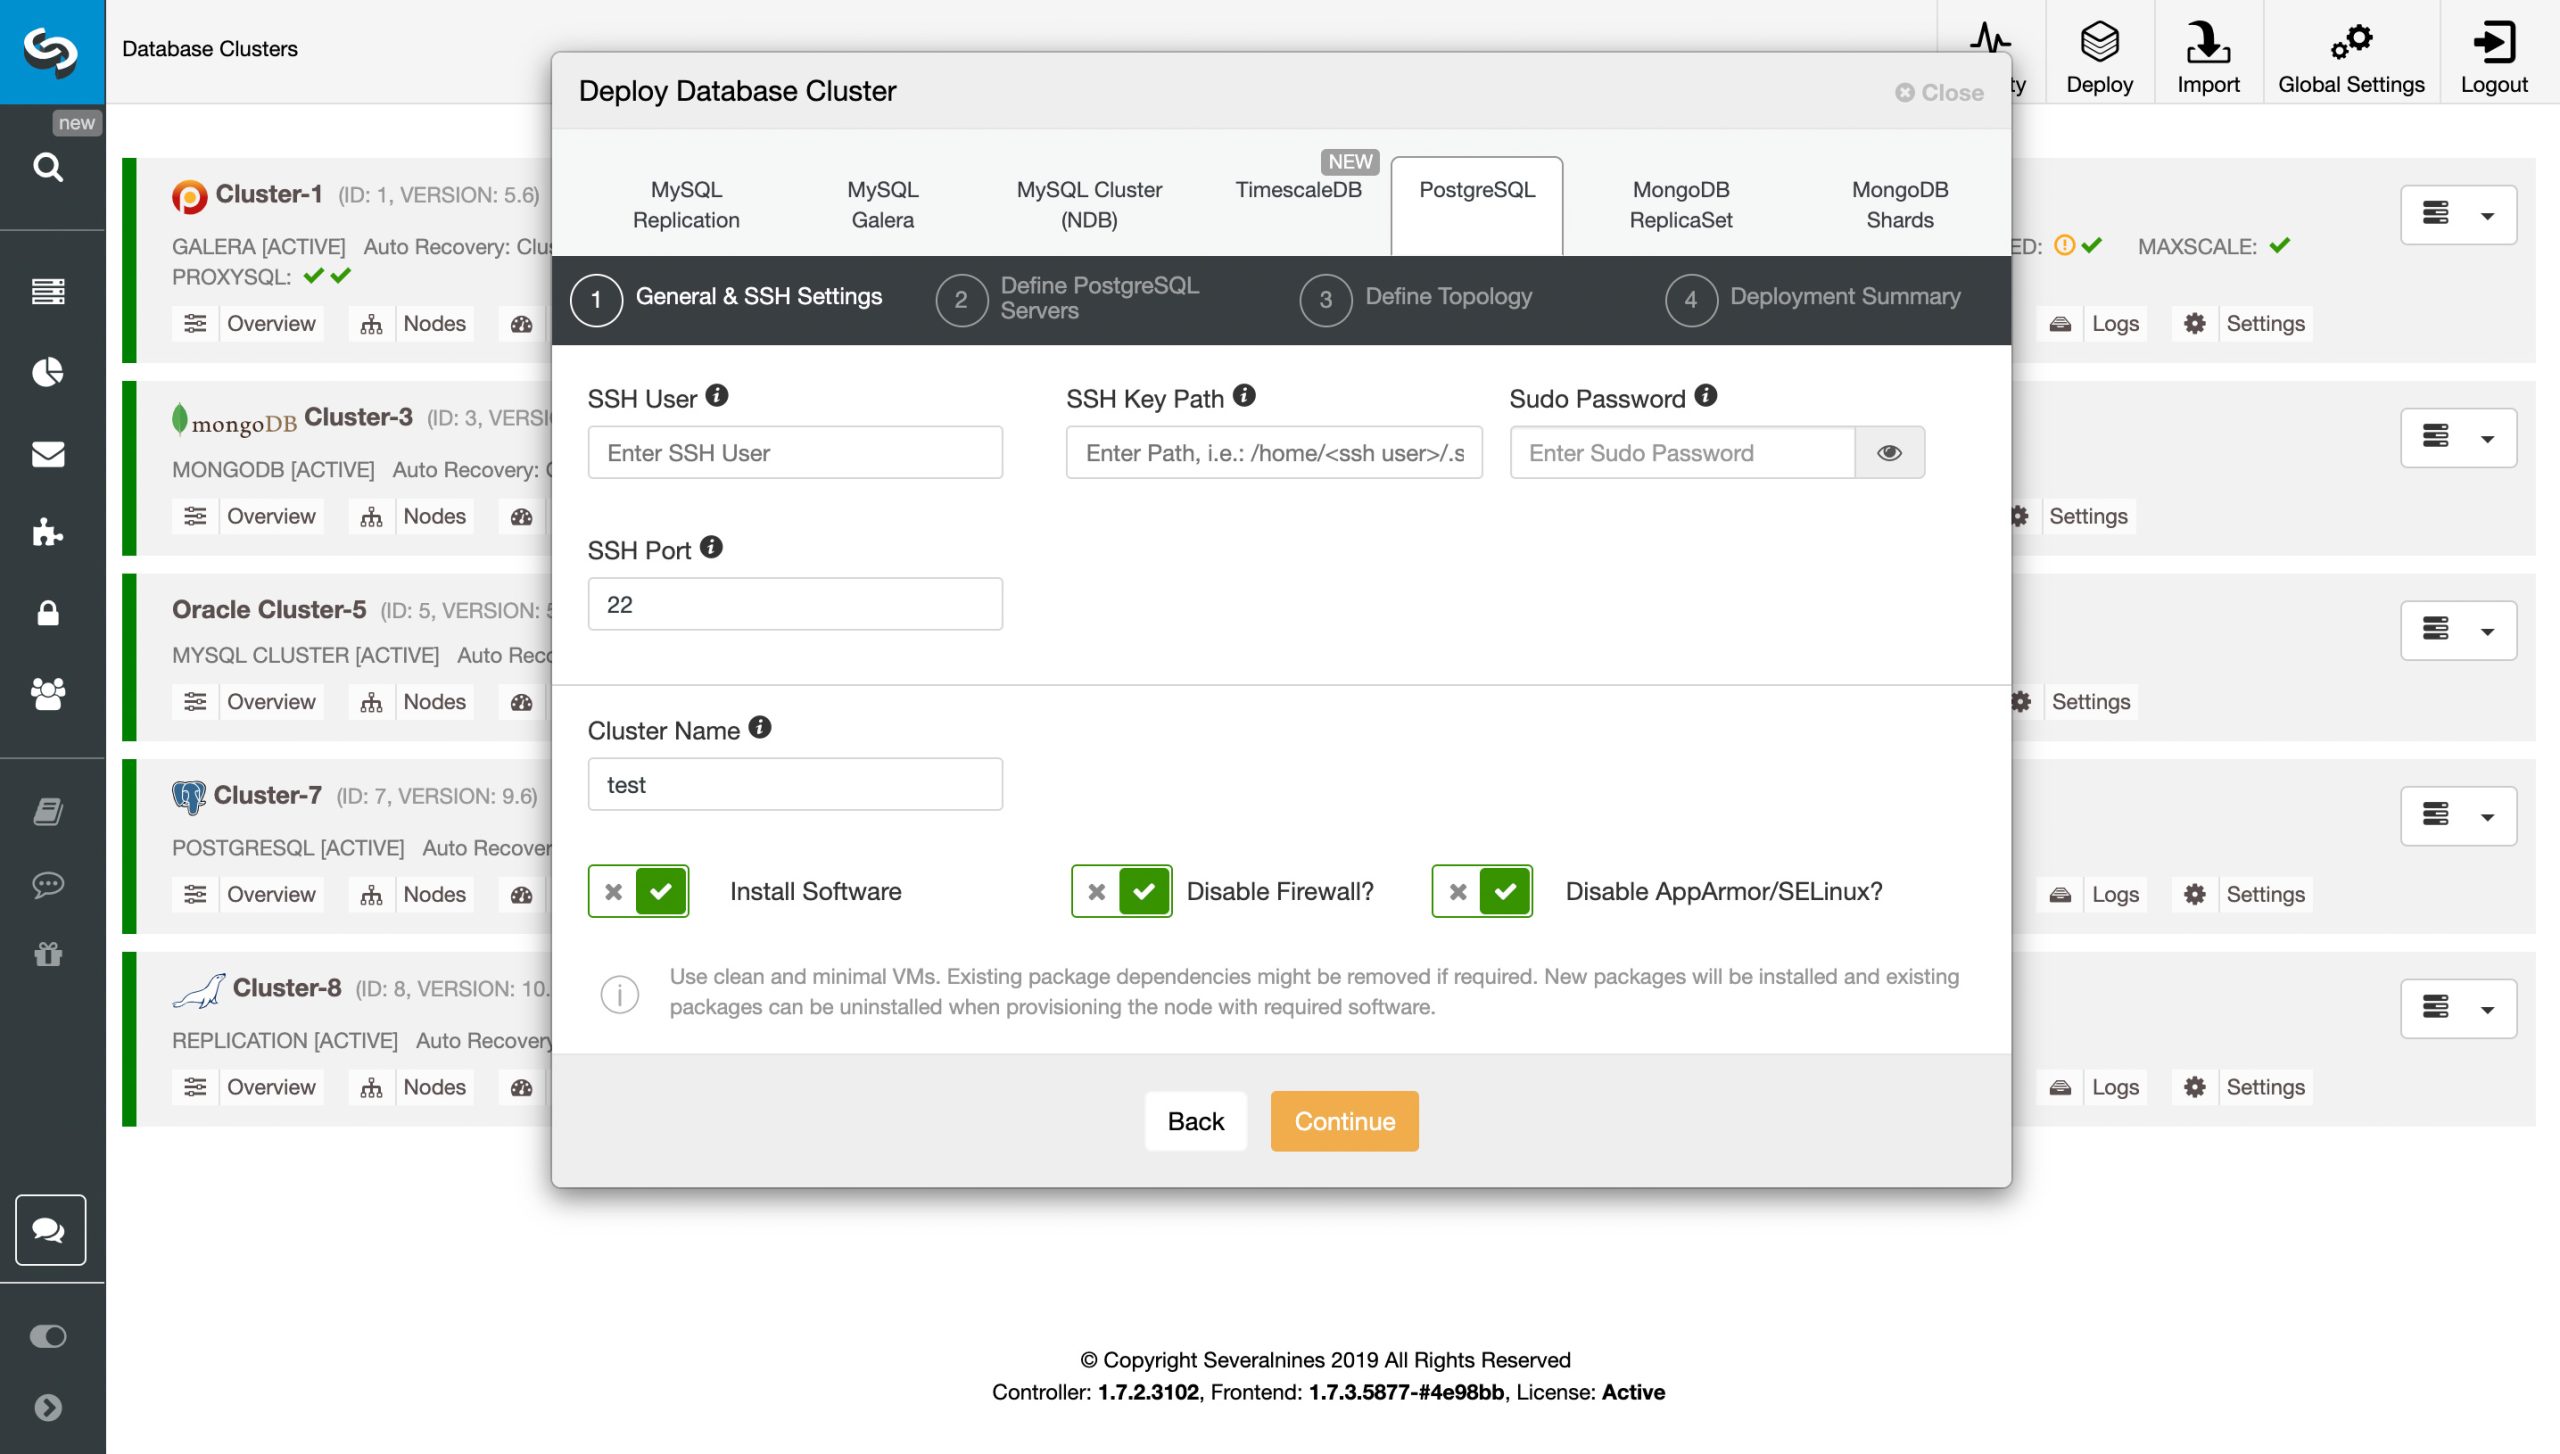The image size is (2560, 1454).
Task: Go to step 2 Define PostgreSQL Servers
Action: coord(1067,298)
